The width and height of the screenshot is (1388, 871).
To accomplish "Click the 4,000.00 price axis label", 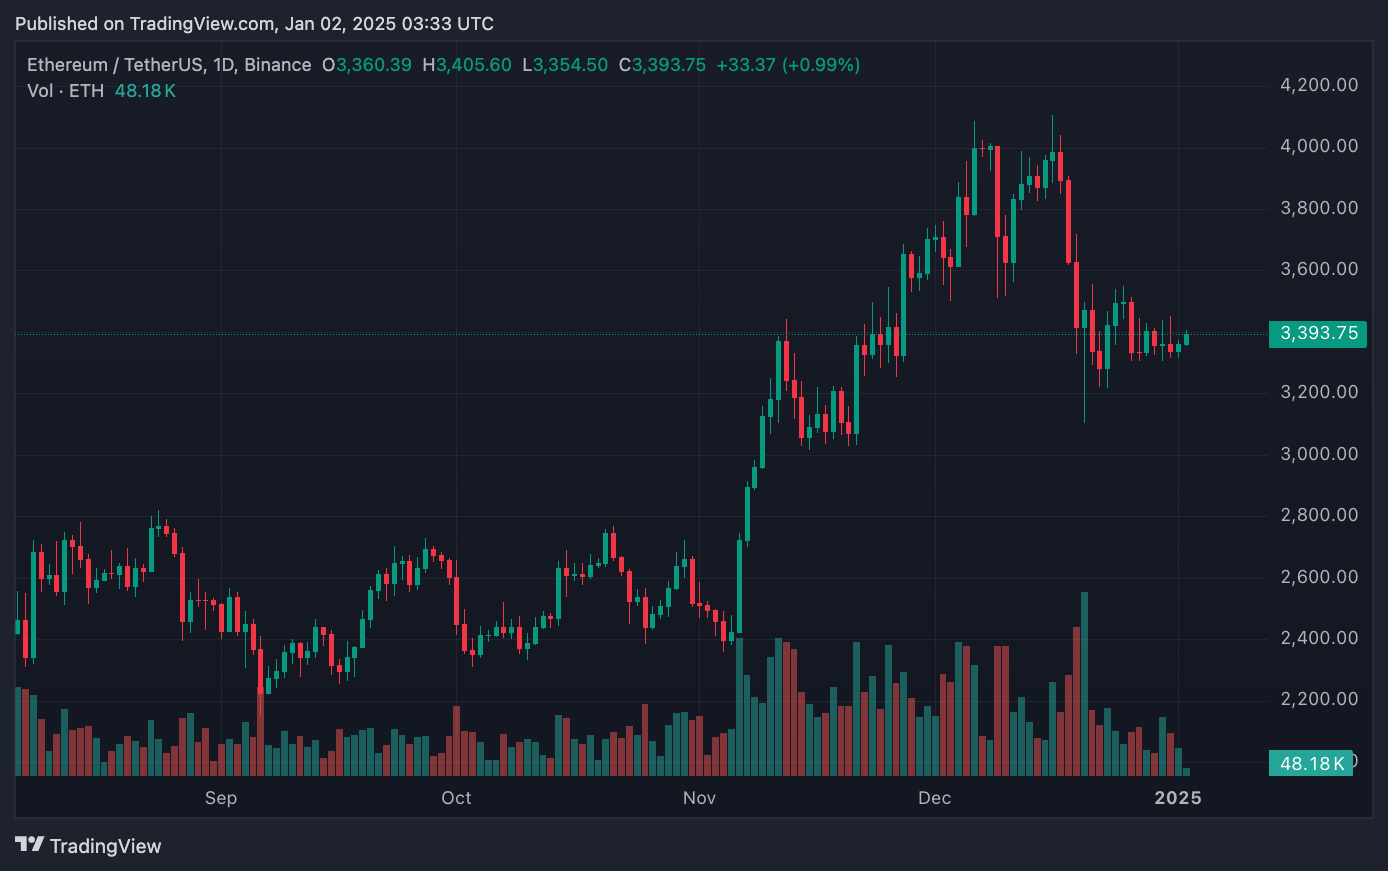I will [1319, 146].
